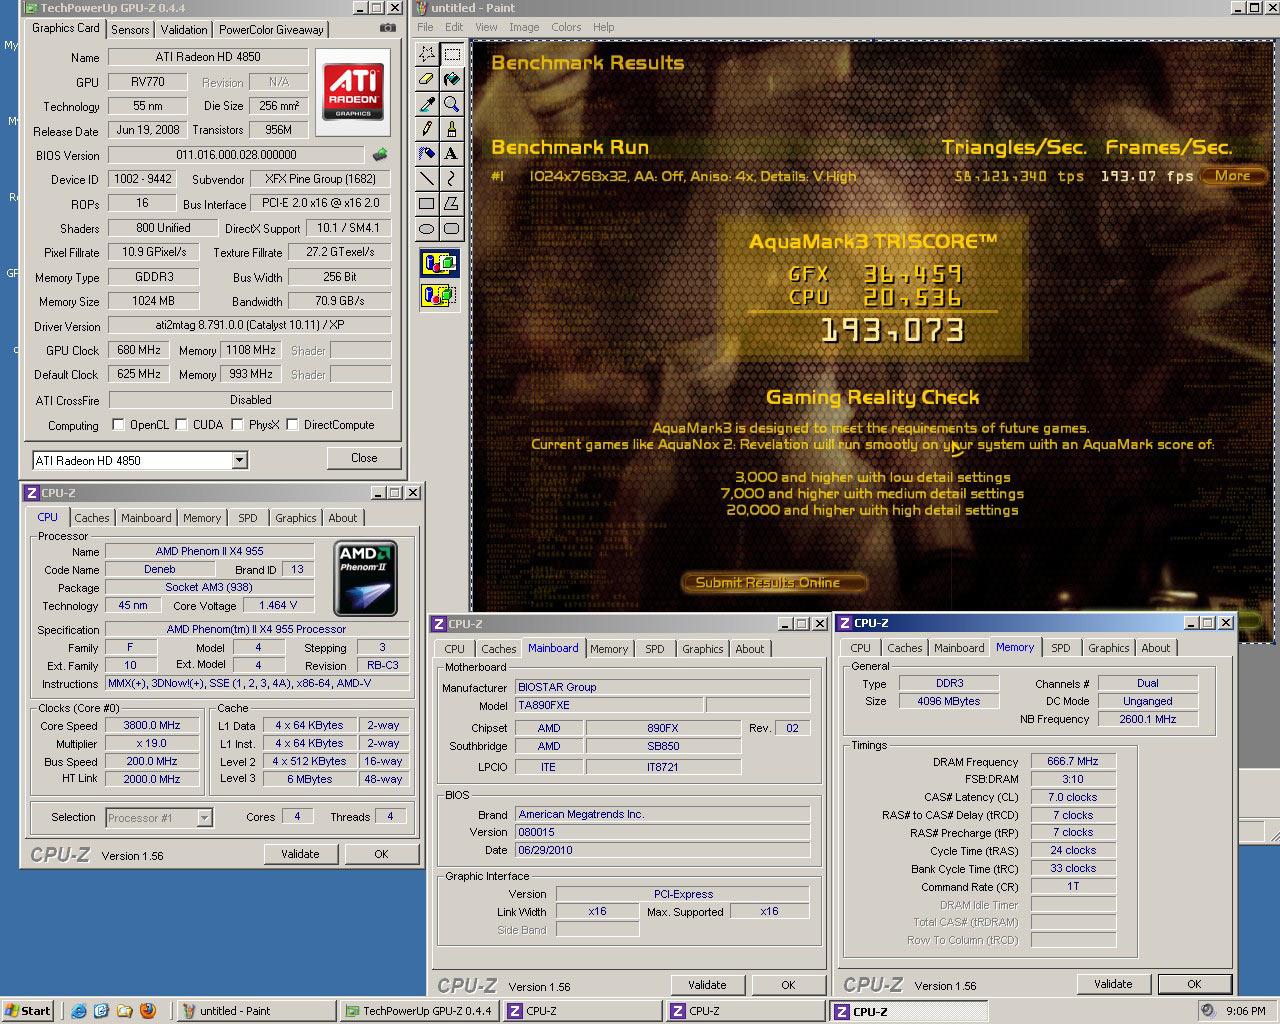This screenshot has width=1280, height=1024.
Task: Click the GPU Name field ATI Radeon HD 4850
Action: pyautogui.click(x=208, y=57)
